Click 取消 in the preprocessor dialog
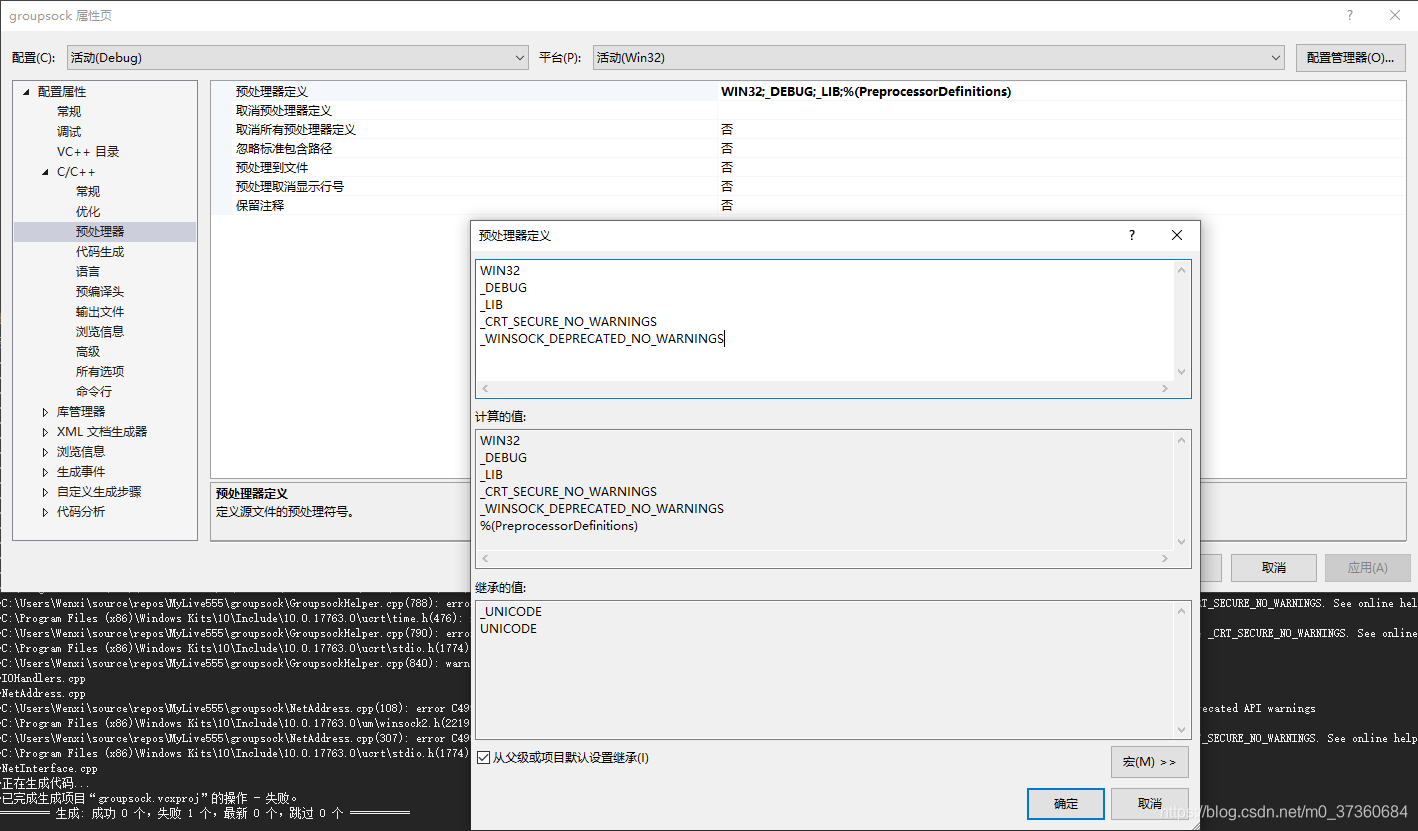The image size is (1418, 831). 1150,804
